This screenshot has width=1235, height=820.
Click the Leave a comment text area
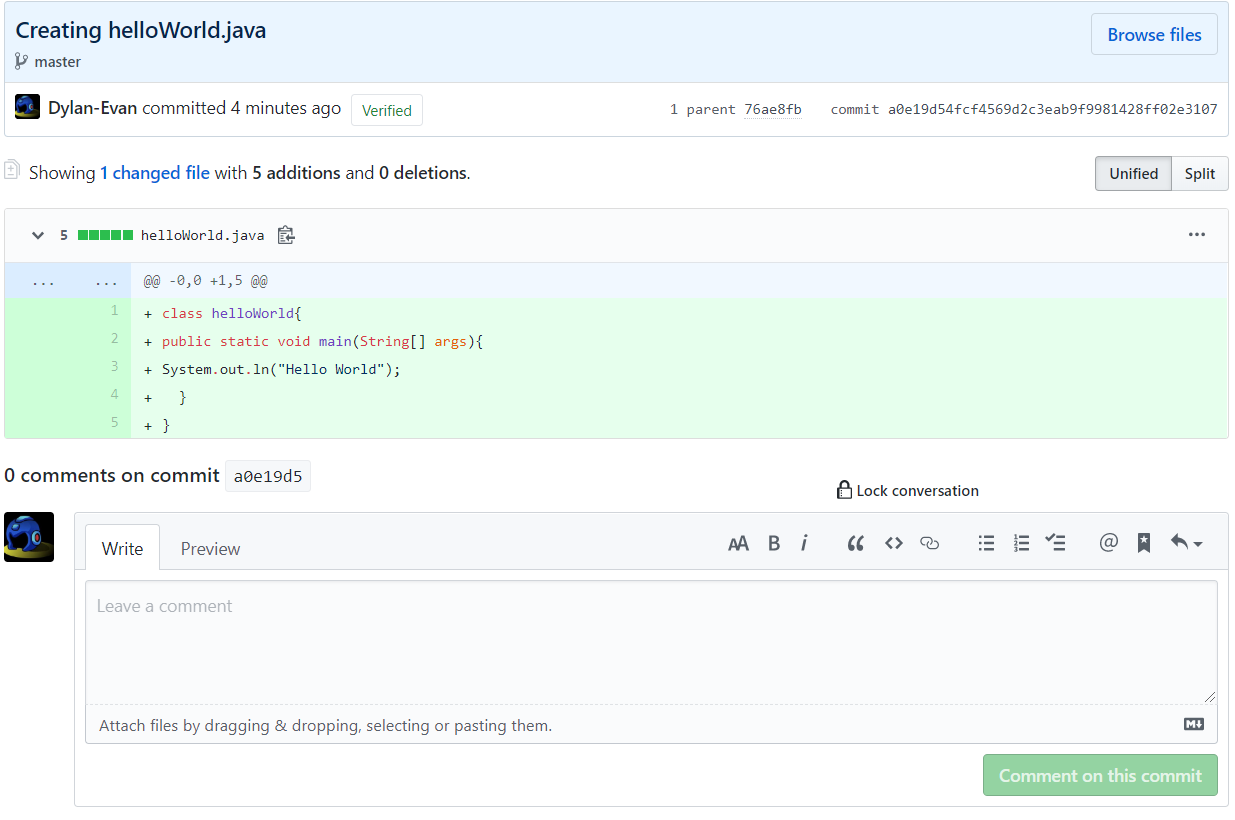coord(651,643)
